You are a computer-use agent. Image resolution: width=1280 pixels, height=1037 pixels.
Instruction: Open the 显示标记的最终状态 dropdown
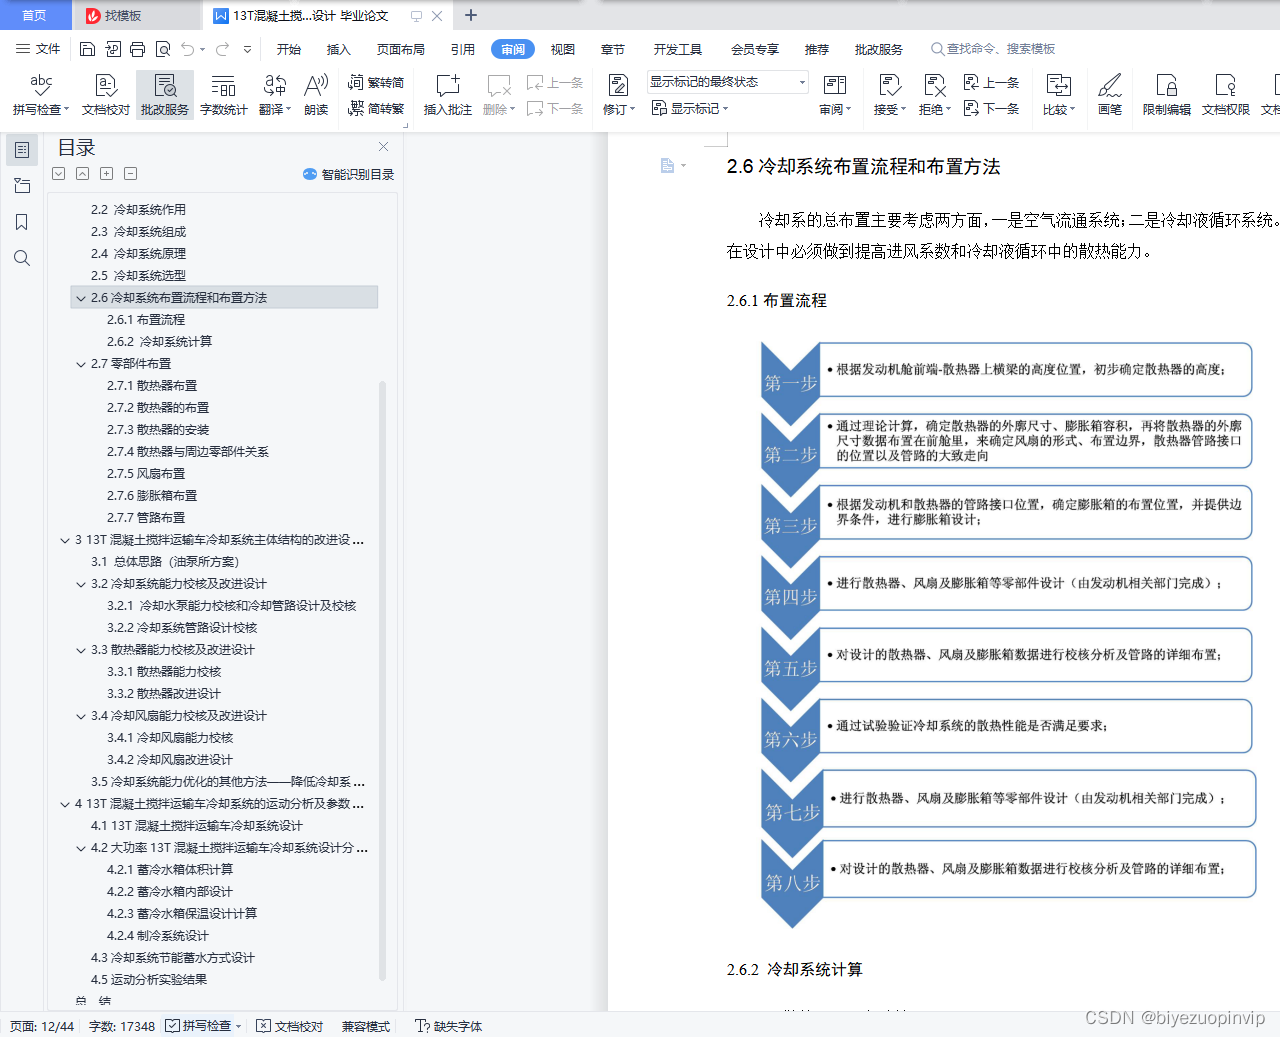click(x=727, y=82)
